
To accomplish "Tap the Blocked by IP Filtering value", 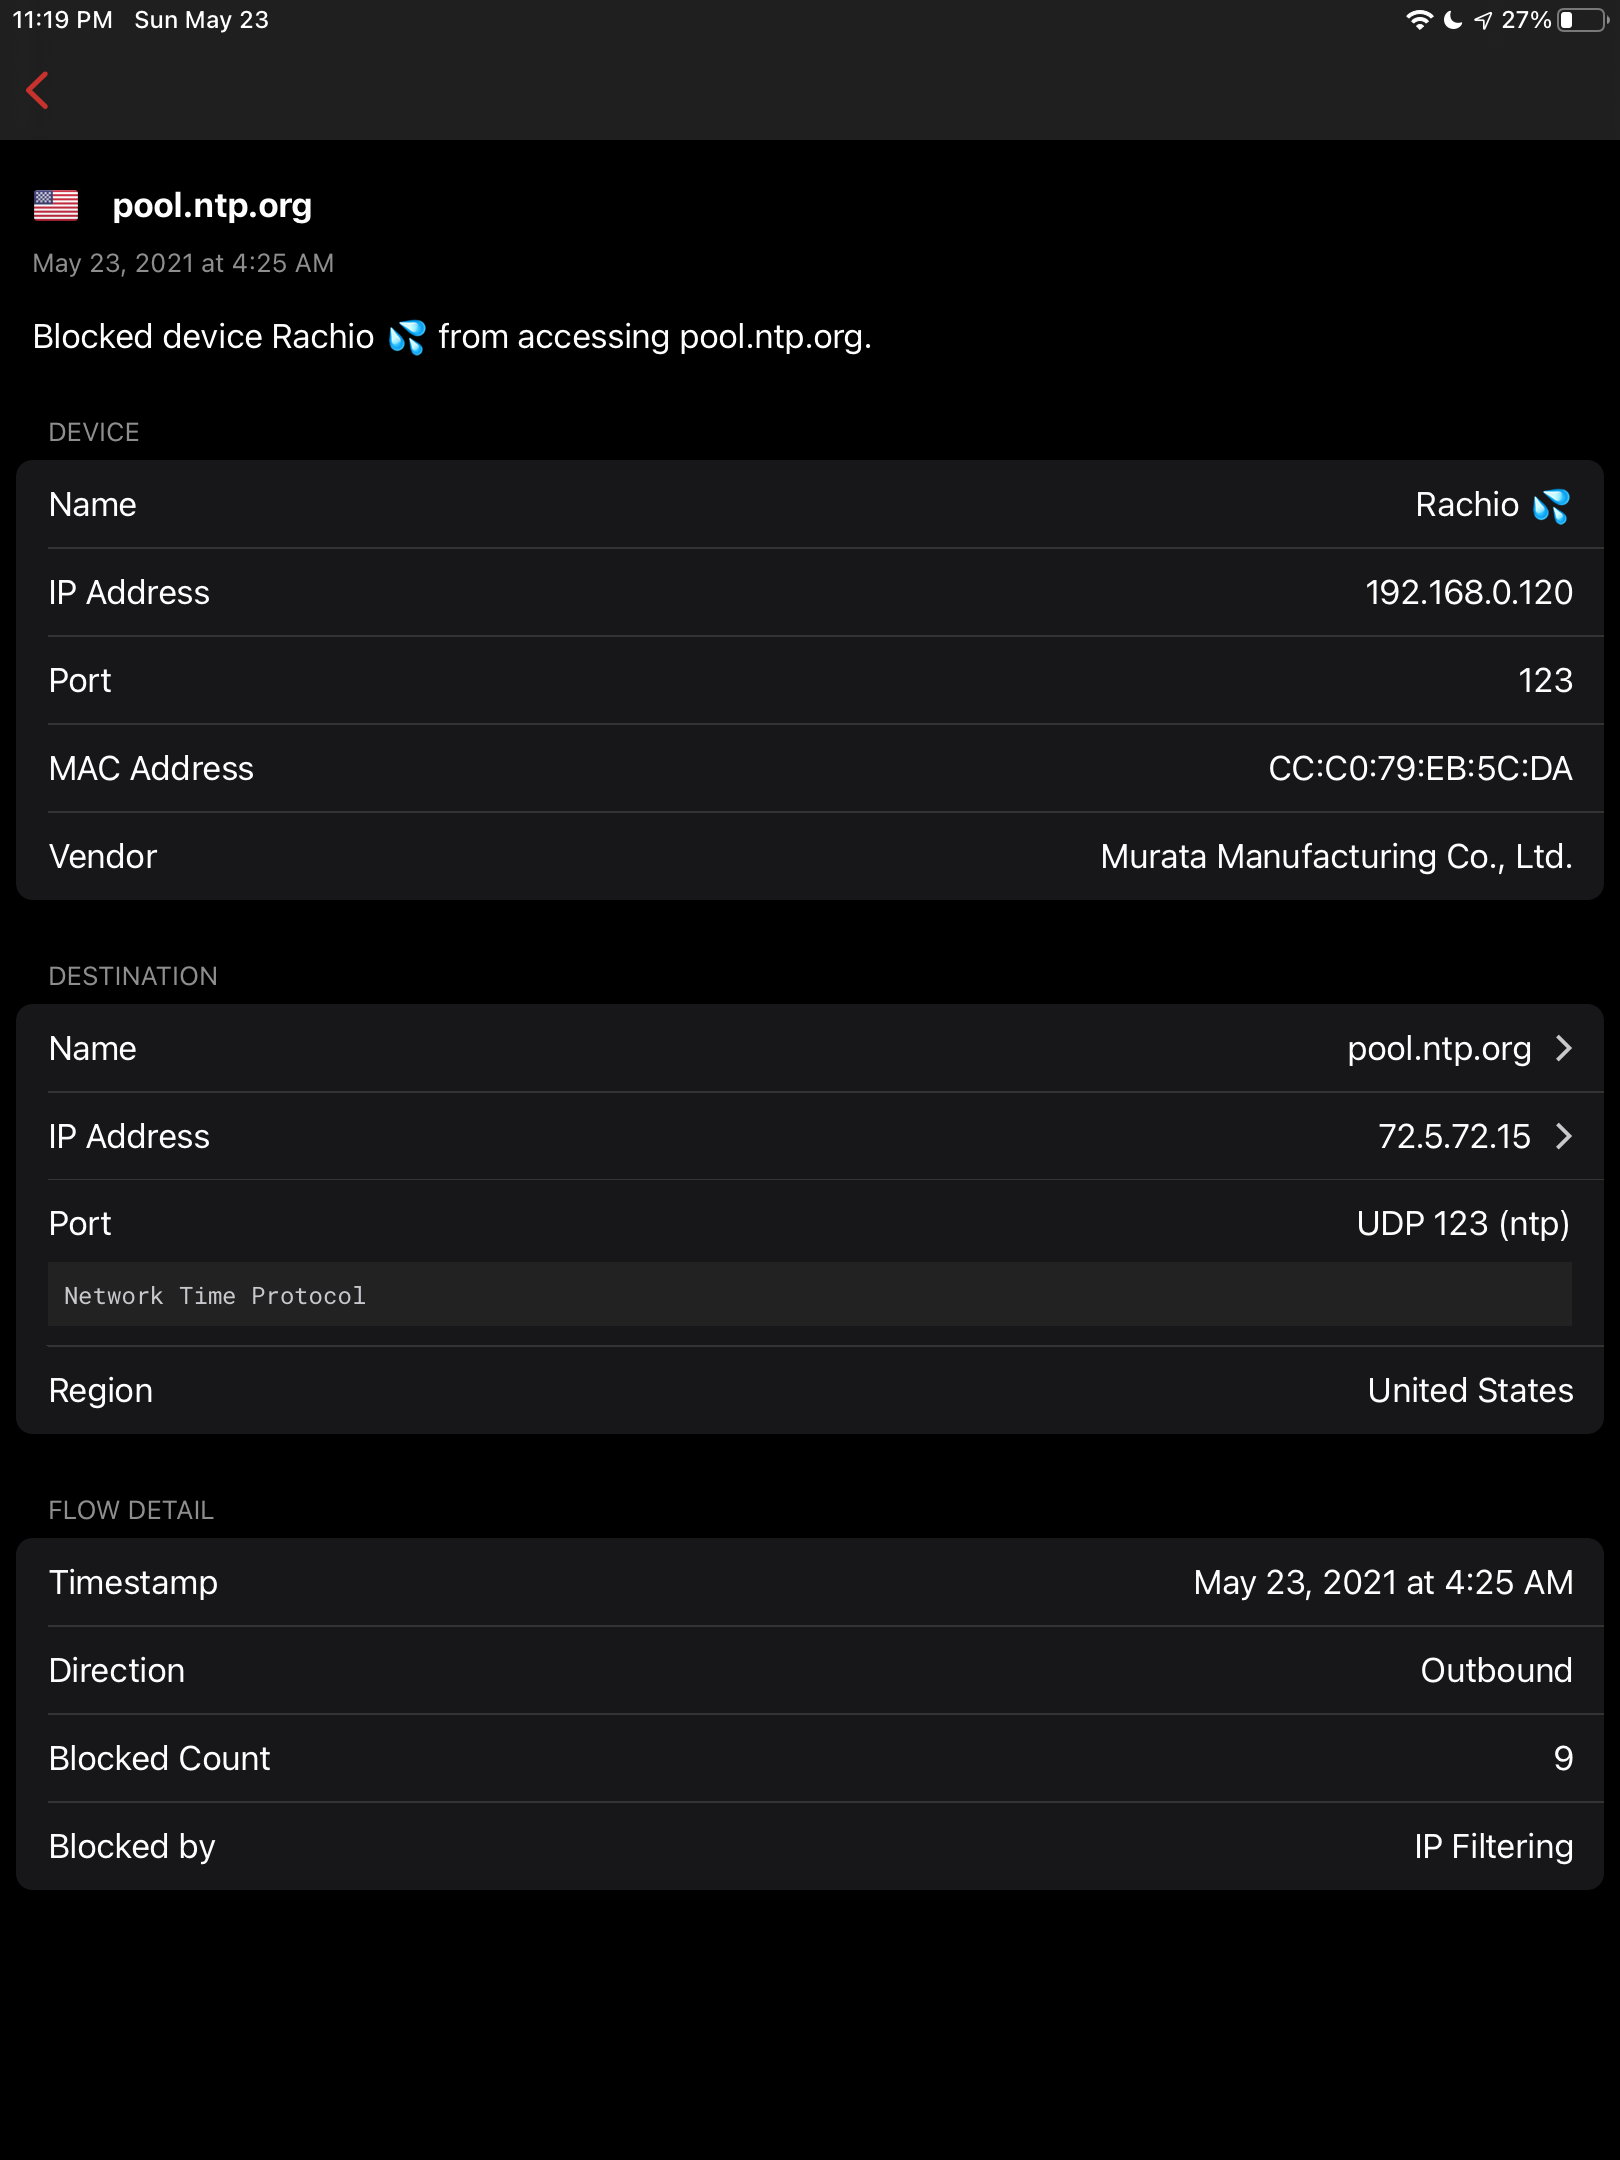I will (x=1493, y=1846).
